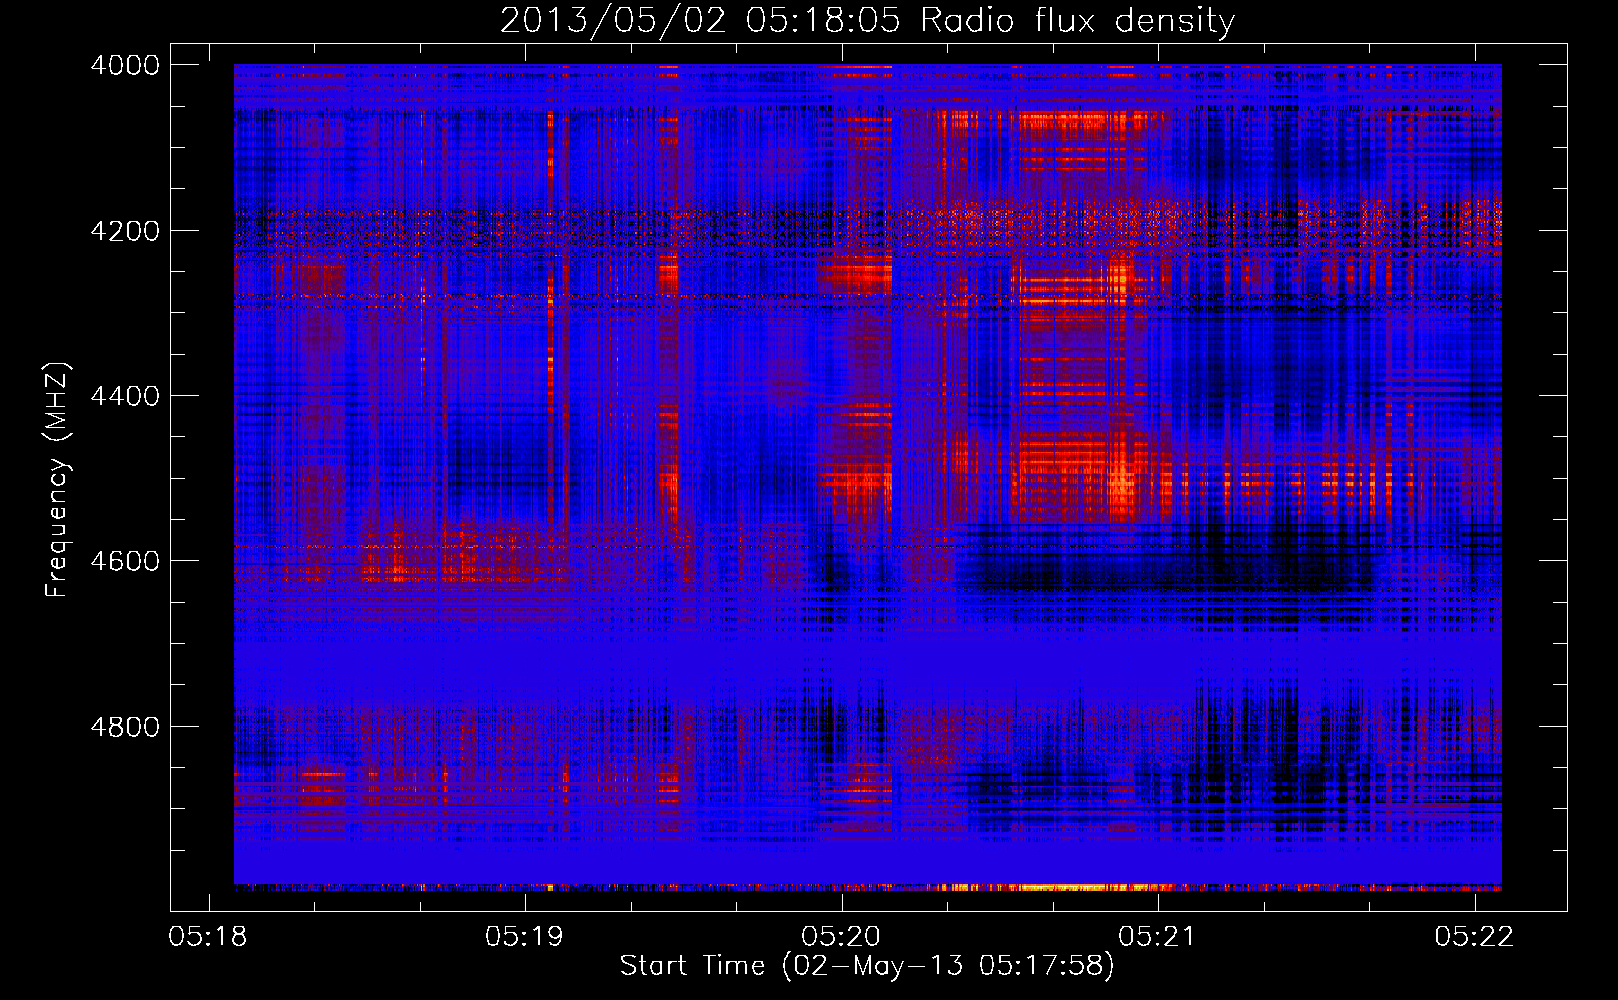
Task: Click the 05:19 time tick label
Action: [x=524, y=937]
